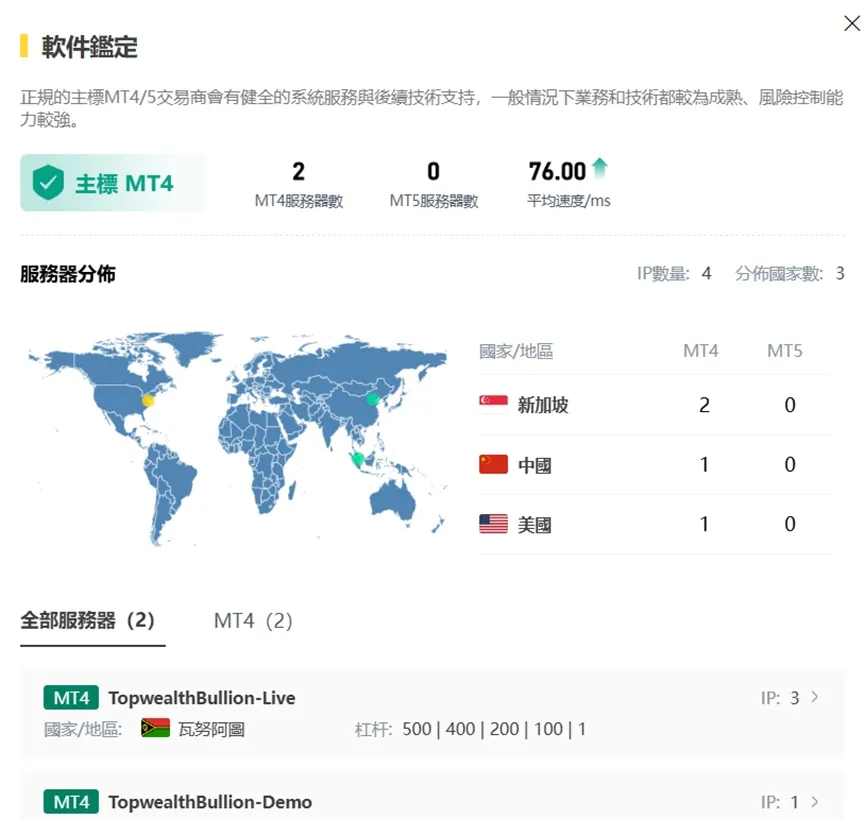865x819 pixels.
Task: Click the 服務器分佈 heading
Action: tap(68, 274)
